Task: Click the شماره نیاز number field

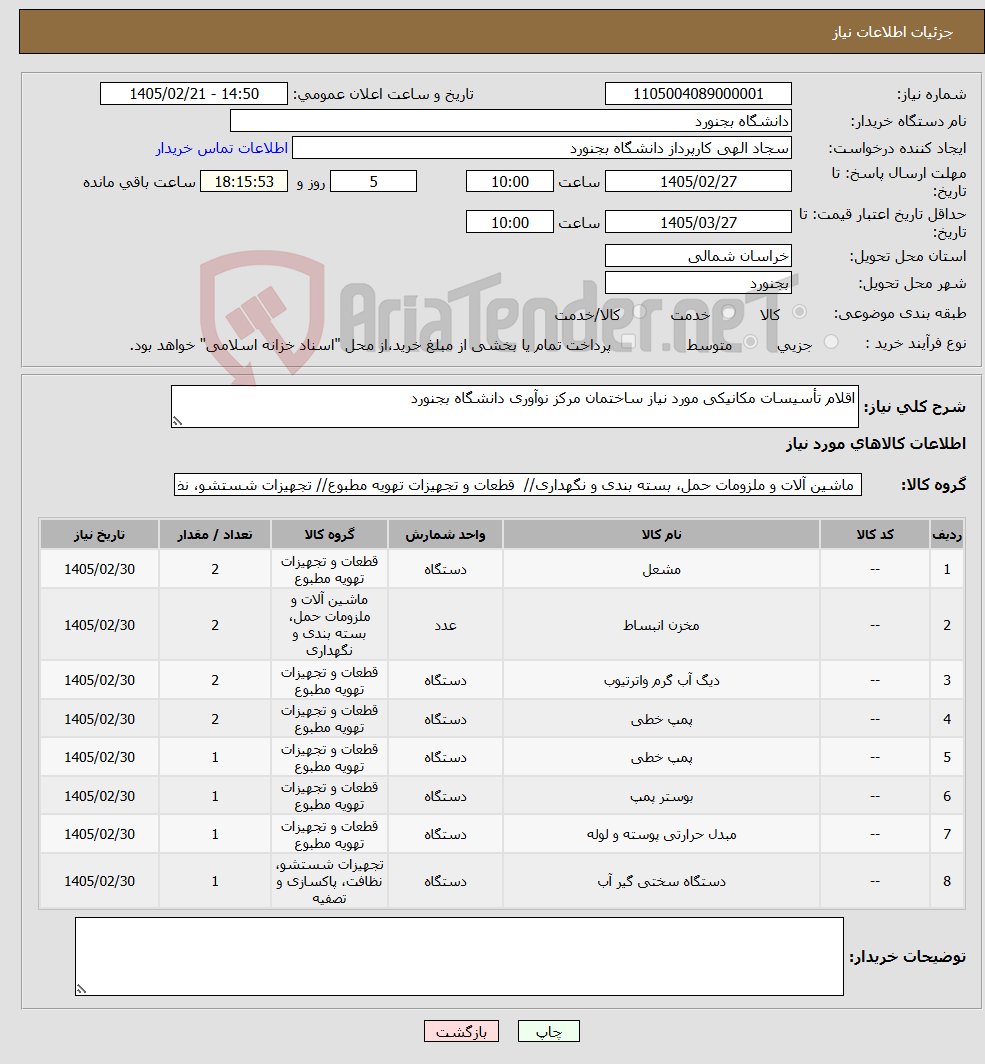Action: click(x=698, y=94)
